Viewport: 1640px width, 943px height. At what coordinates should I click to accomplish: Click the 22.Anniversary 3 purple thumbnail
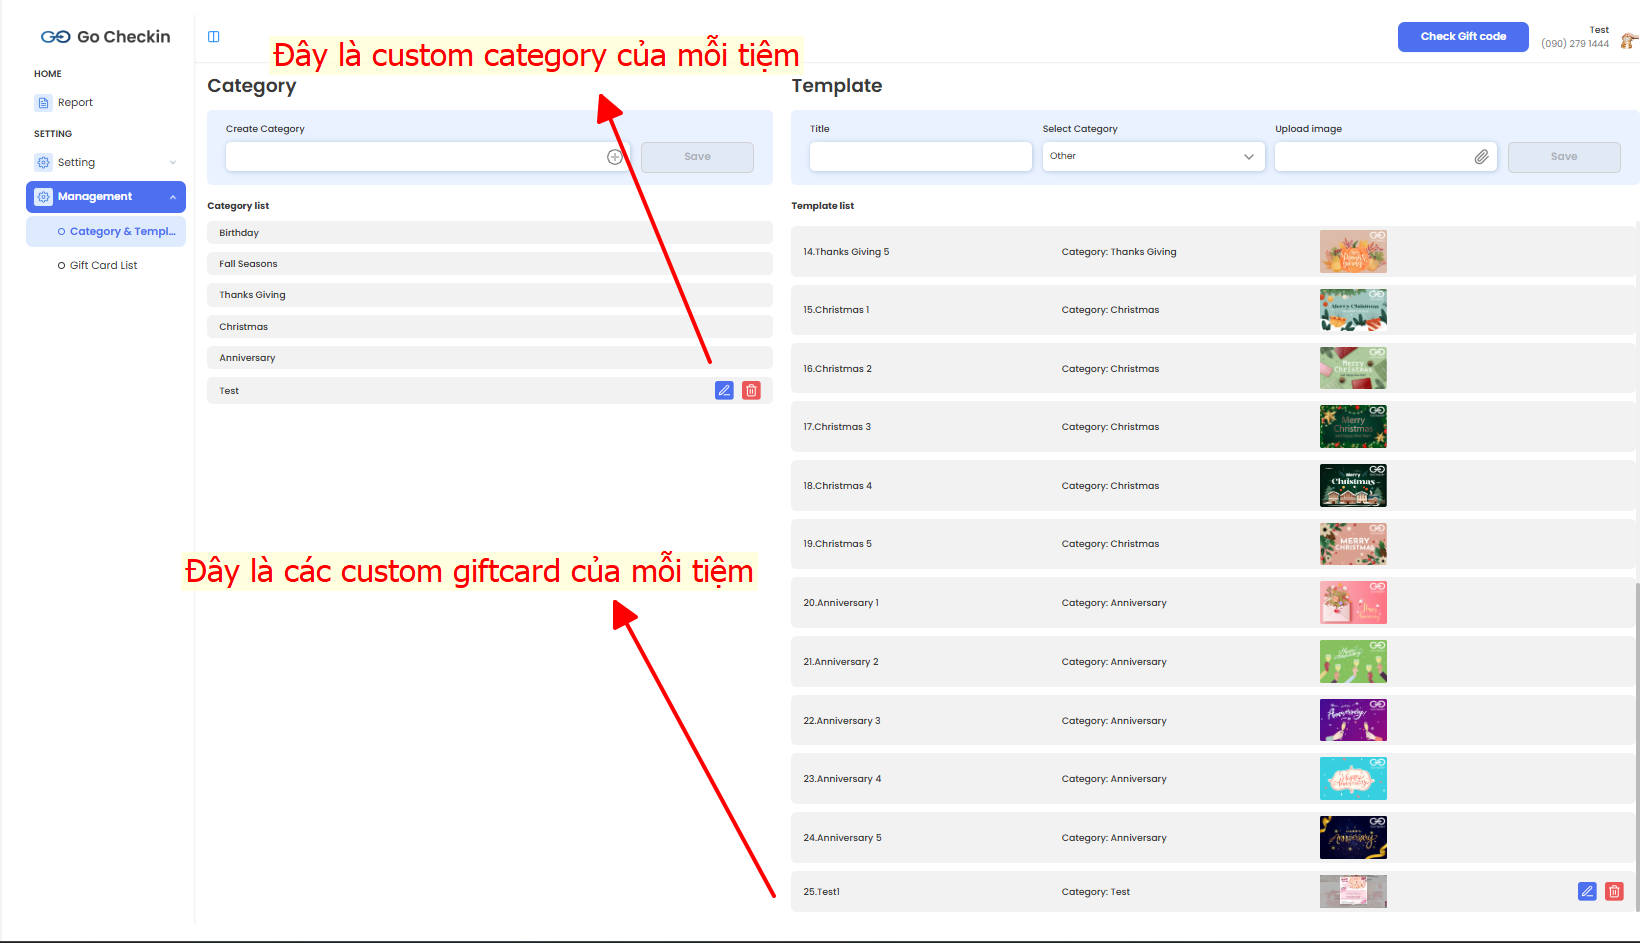click(1352, 720)
